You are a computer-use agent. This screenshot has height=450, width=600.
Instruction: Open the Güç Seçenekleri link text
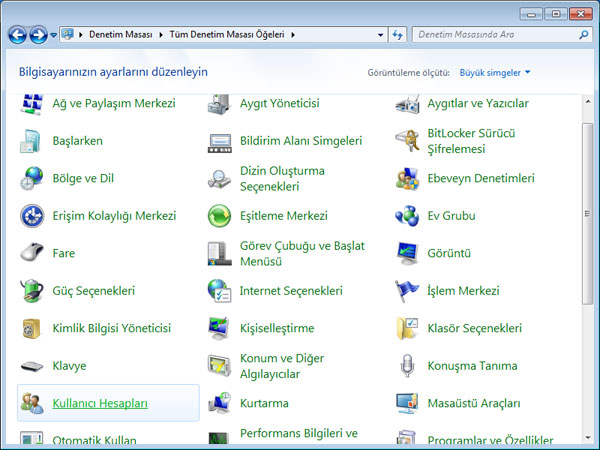pyautogui.click(x=94, y=291)
